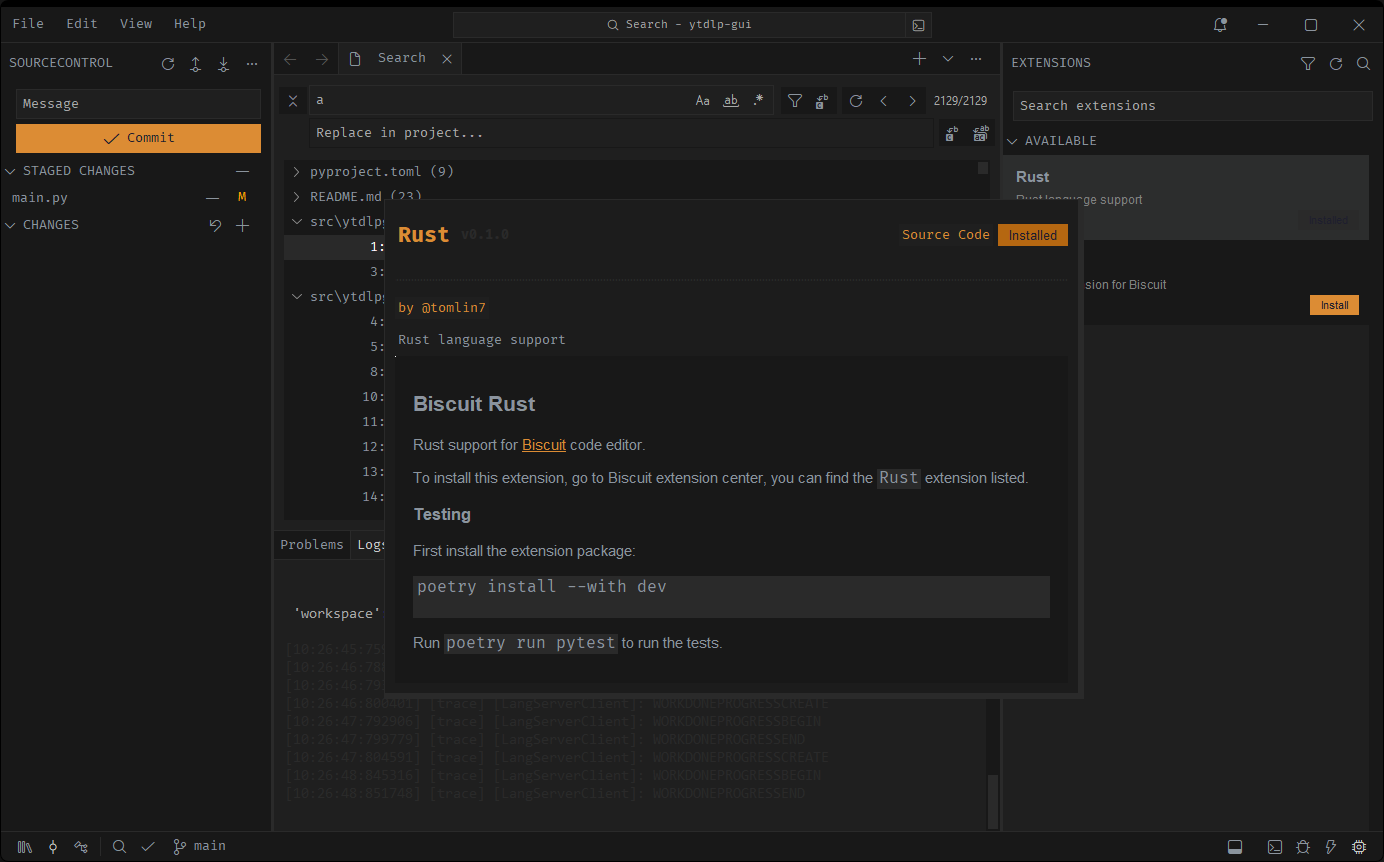Click the checkmark icon in status bar
This screenshot has height=862, width=1384.
pyautogui.click(x=148, y=847)
